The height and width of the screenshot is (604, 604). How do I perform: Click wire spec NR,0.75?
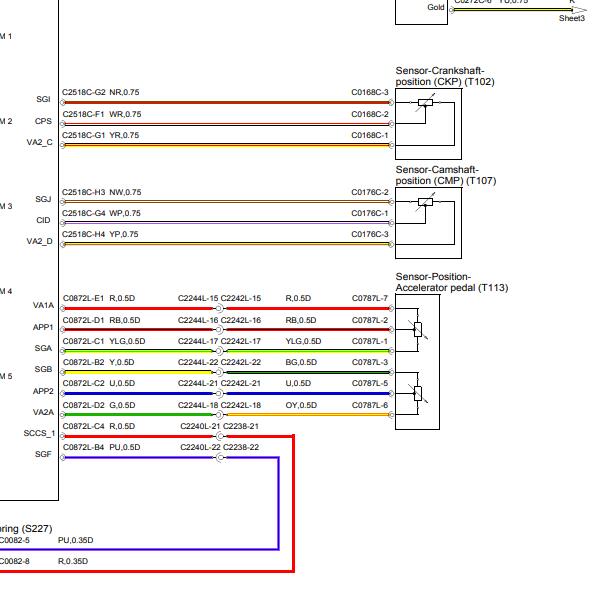pyautogui.click(x=124, y=92)
